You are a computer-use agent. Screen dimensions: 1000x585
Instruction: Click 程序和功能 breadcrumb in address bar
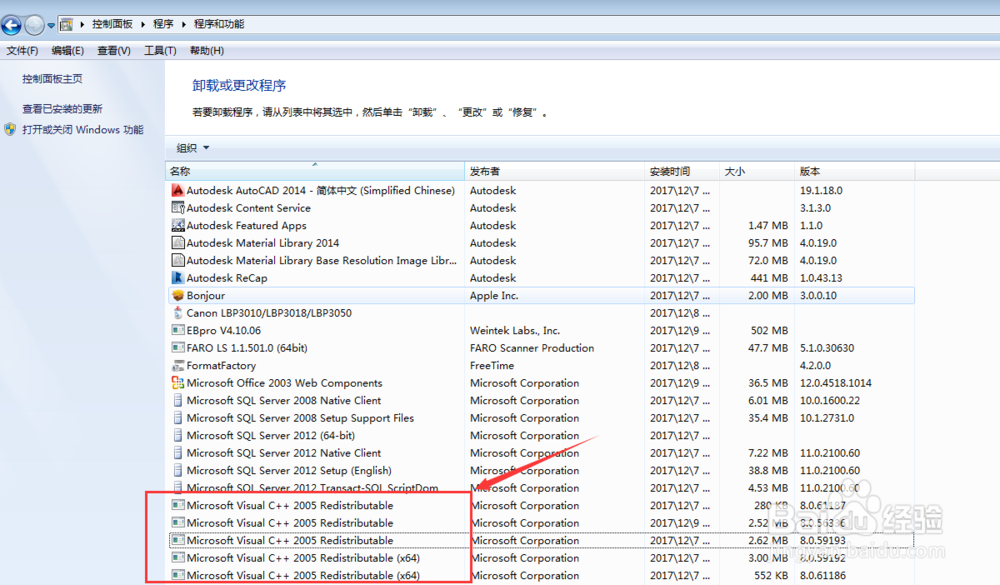coord(219,24)
